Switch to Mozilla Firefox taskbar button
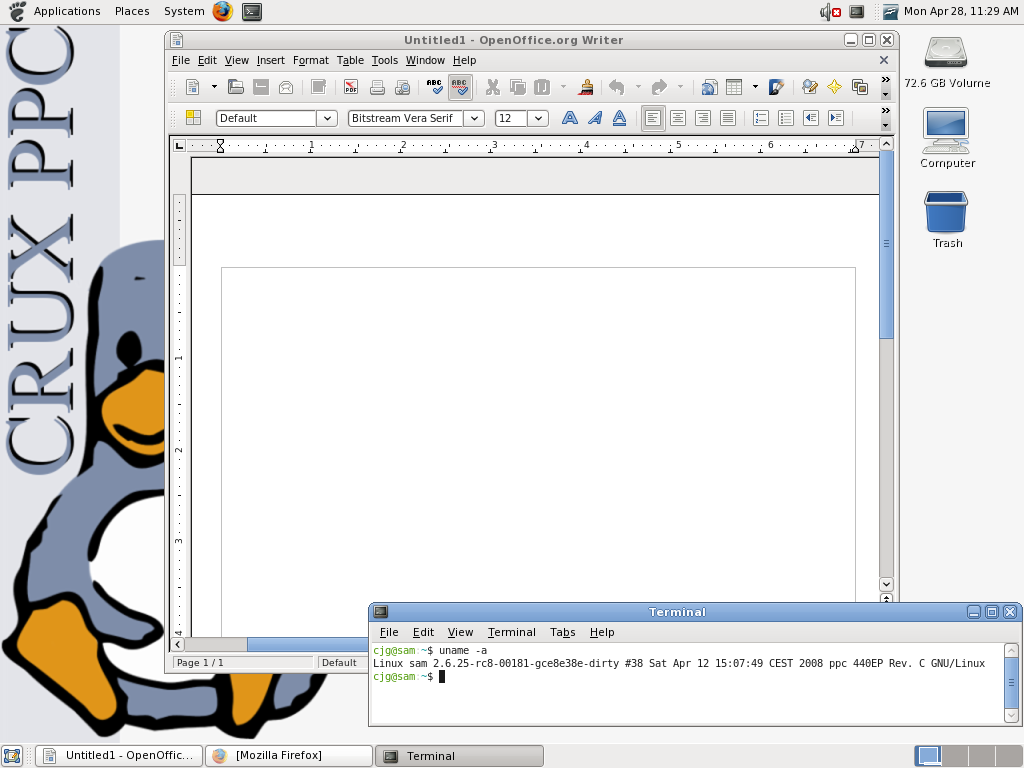This screenshot has width=1024, height=768. 289,756
